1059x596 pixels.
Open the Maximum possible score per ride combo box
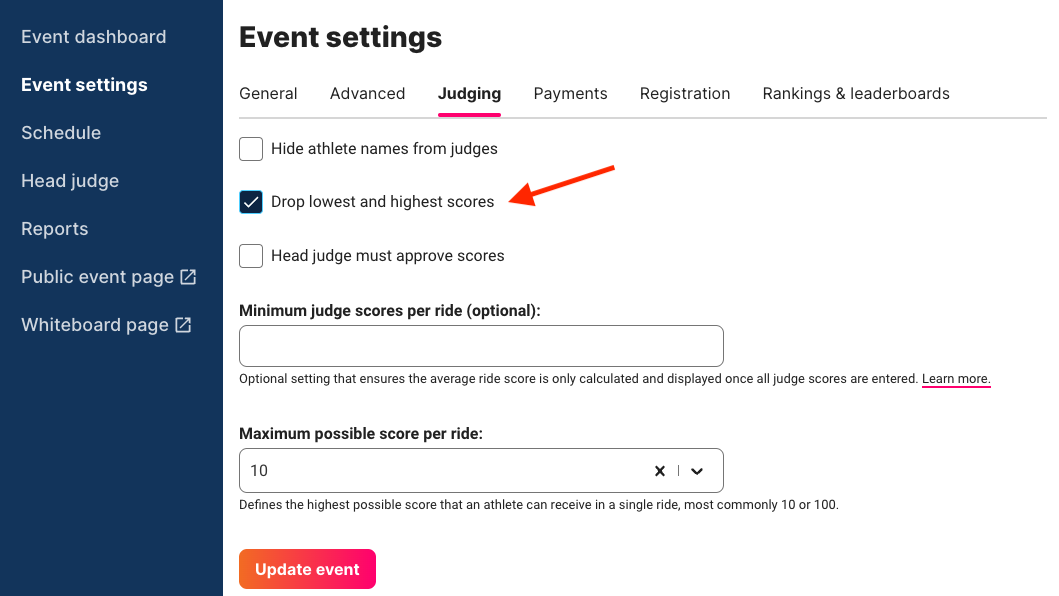tap(481, 470)
